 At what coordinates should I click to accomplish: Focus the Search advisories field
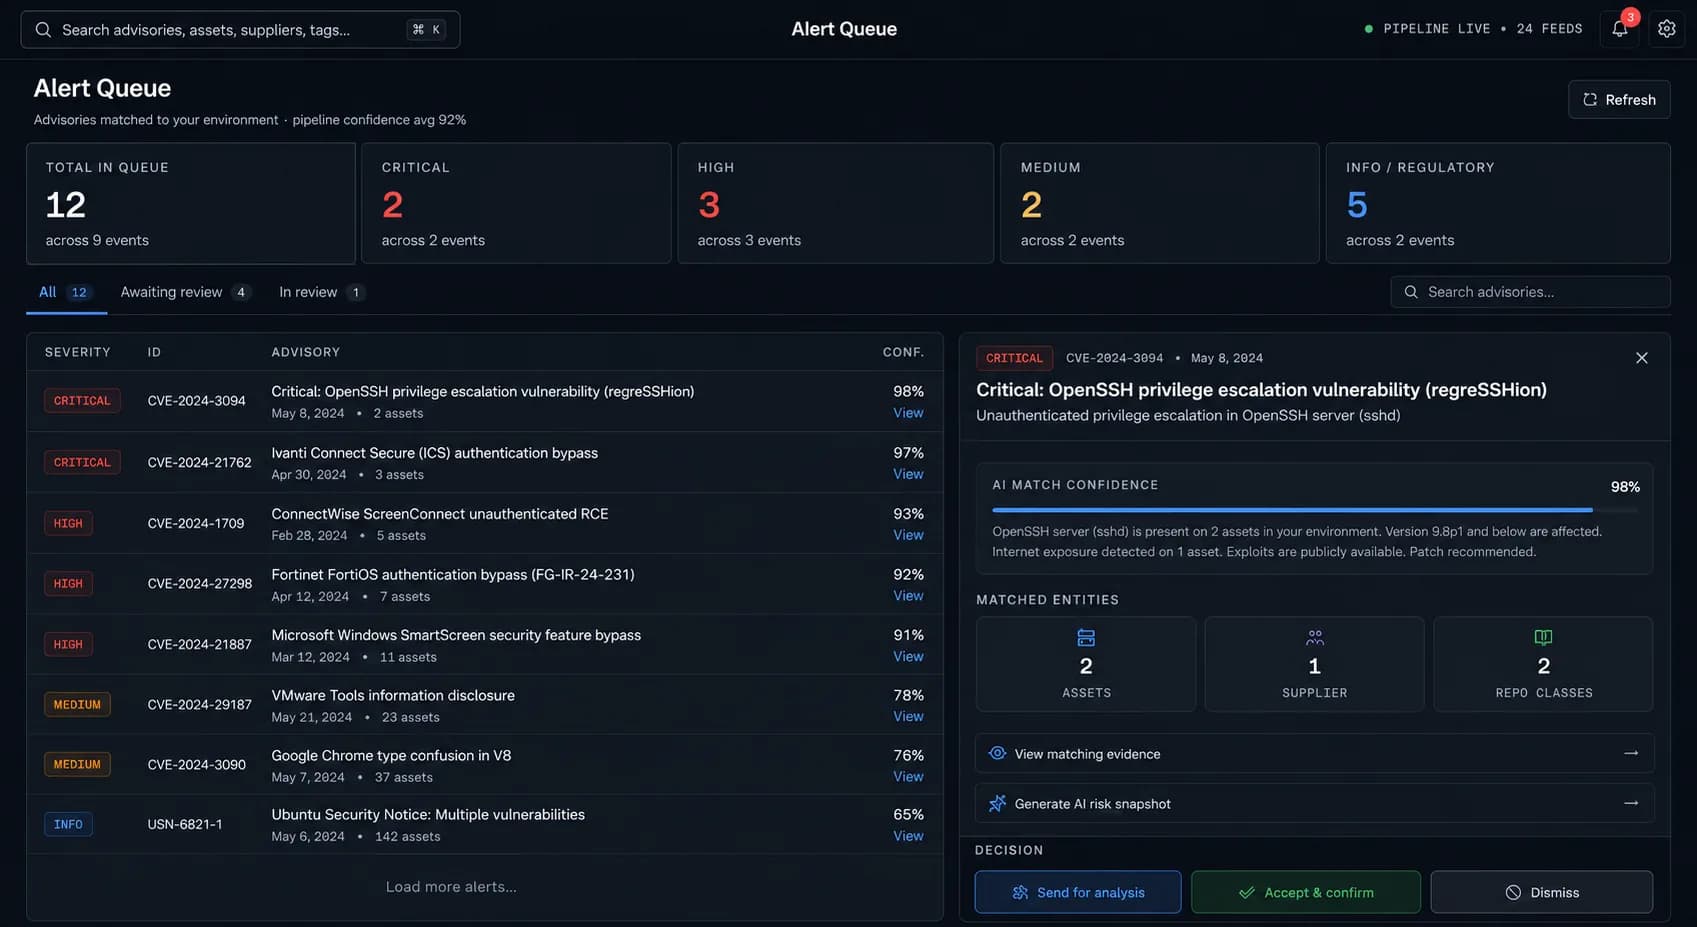pyautogui.click(x=1530, y=292)
